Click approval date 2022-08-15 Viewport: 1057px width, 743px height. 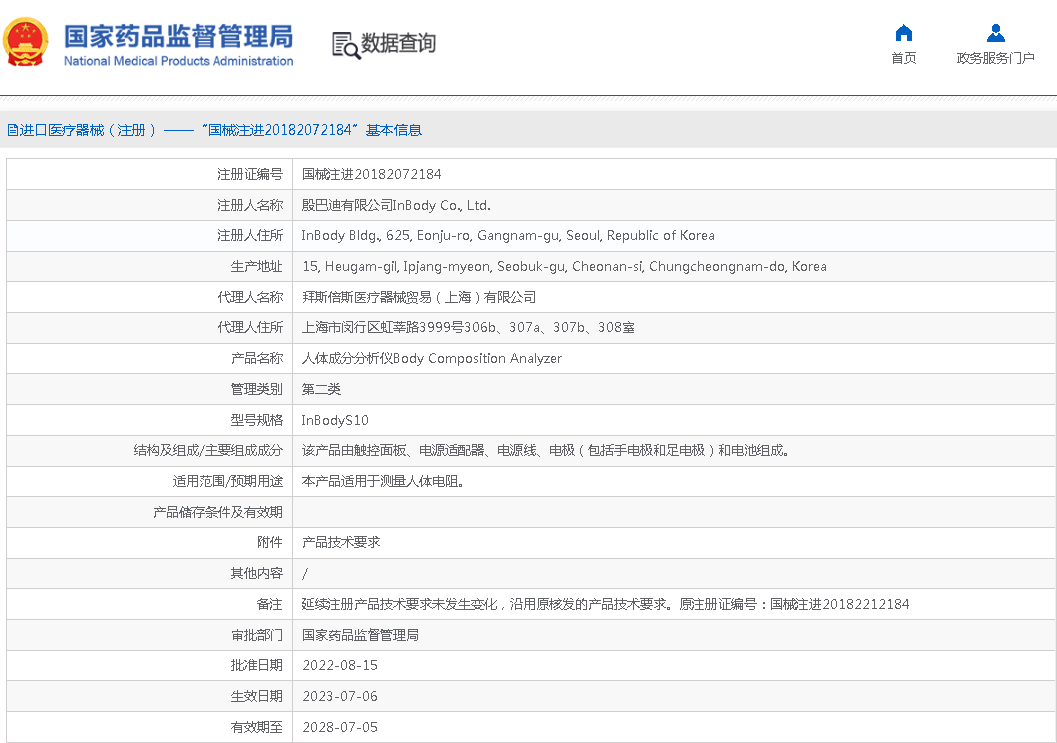click(x=340, y=665)
